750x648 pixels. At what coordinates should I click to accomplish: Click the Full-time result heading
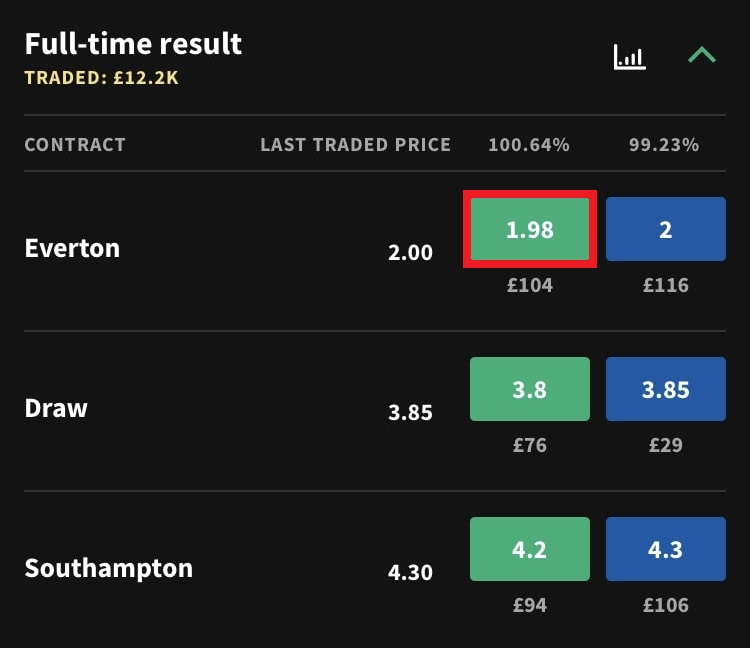point(133,44)
